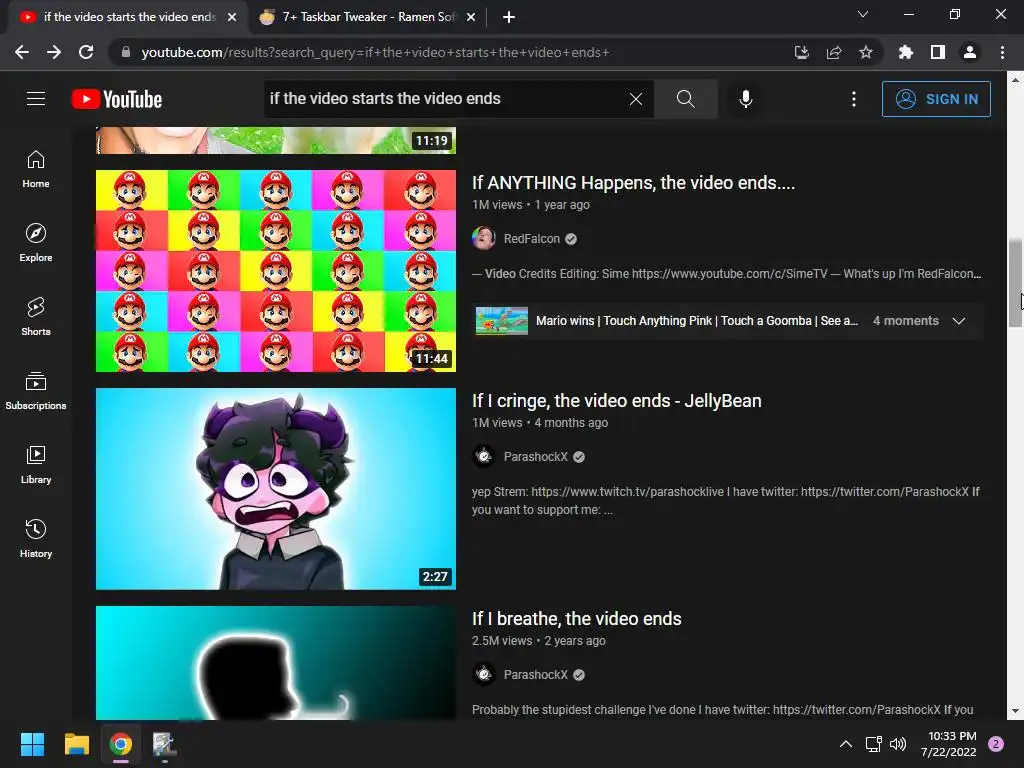1024x768 pixels.
Task: Open the Windows Start menu
Action: 32,744
